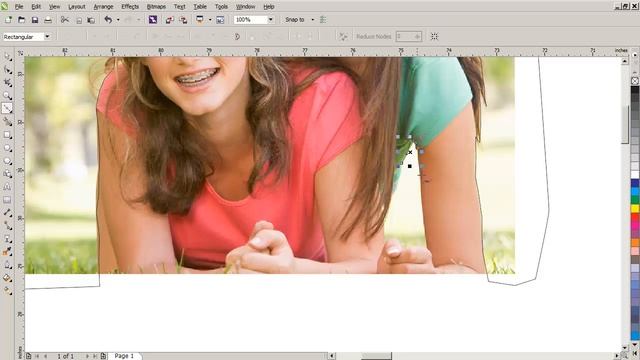Expand the Undo history dropdown arrow
The image size is (640, 360).
click(x=118, y=20)
